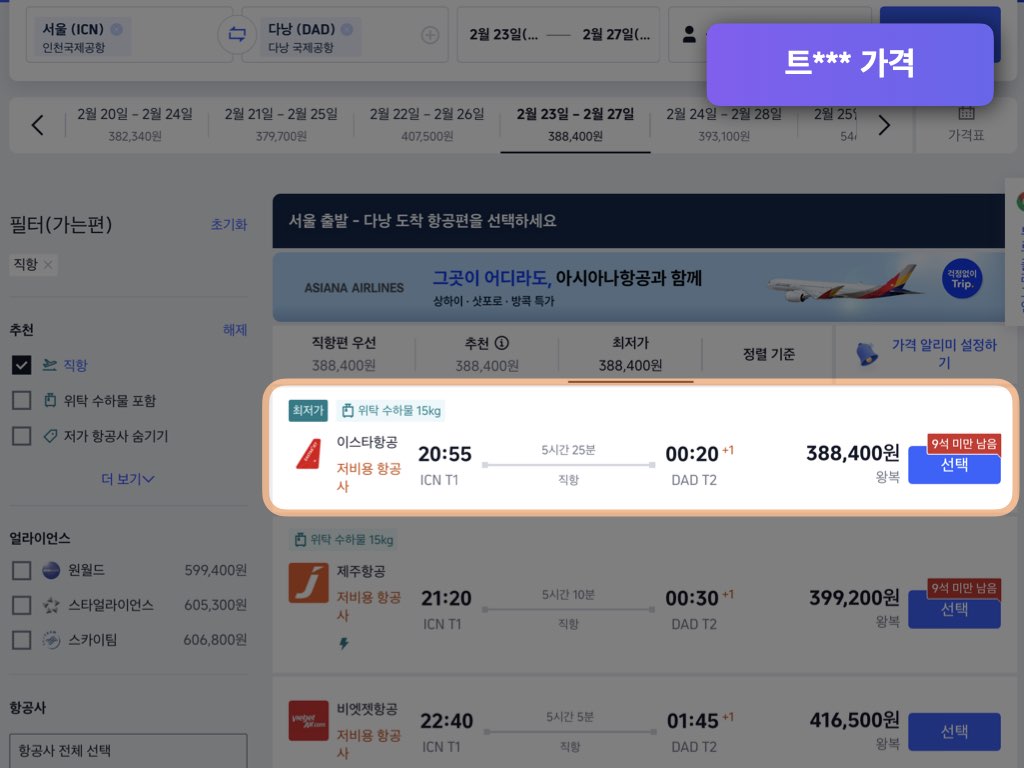Open the passenger selection person icon
The image size is (1024, 768).
tap(689, 34)
